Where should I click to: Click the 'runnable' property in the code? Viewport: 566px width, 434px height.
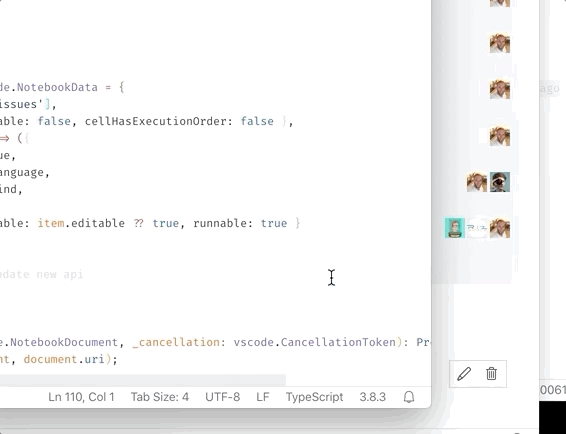pos(220,223)
